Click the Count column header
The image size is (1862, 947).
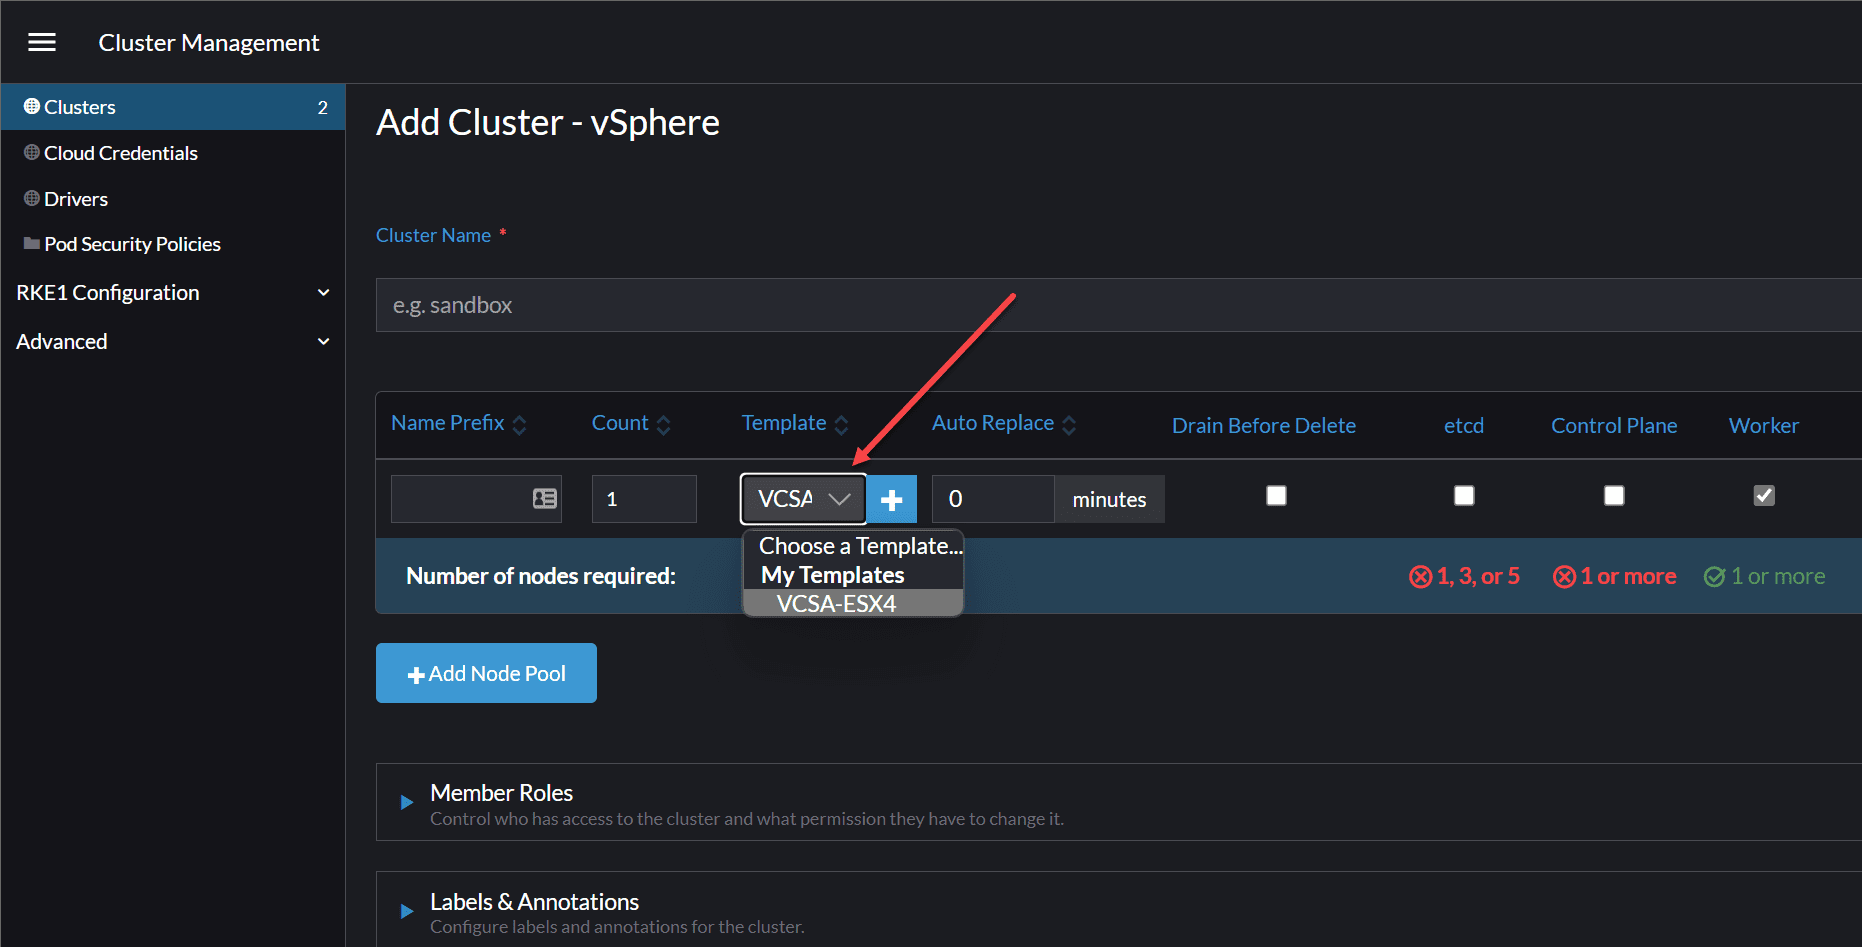(620, 423)
